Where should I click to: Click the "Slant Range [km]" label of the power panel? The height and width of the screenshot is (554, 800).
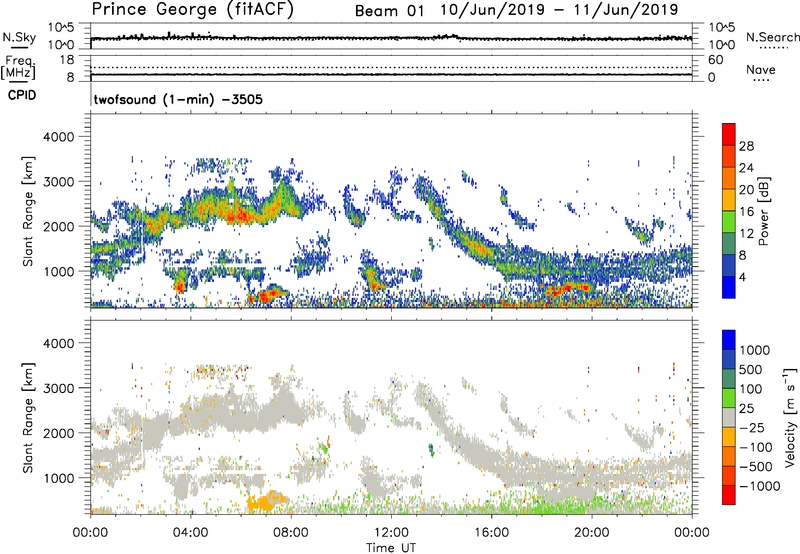pos(28,211)
